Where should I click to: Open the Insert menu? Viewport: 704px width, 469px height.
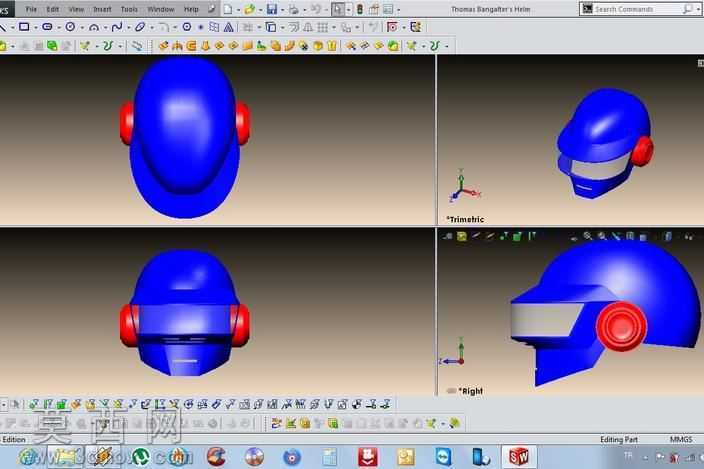pyautogui.click(x=102, y=9)
